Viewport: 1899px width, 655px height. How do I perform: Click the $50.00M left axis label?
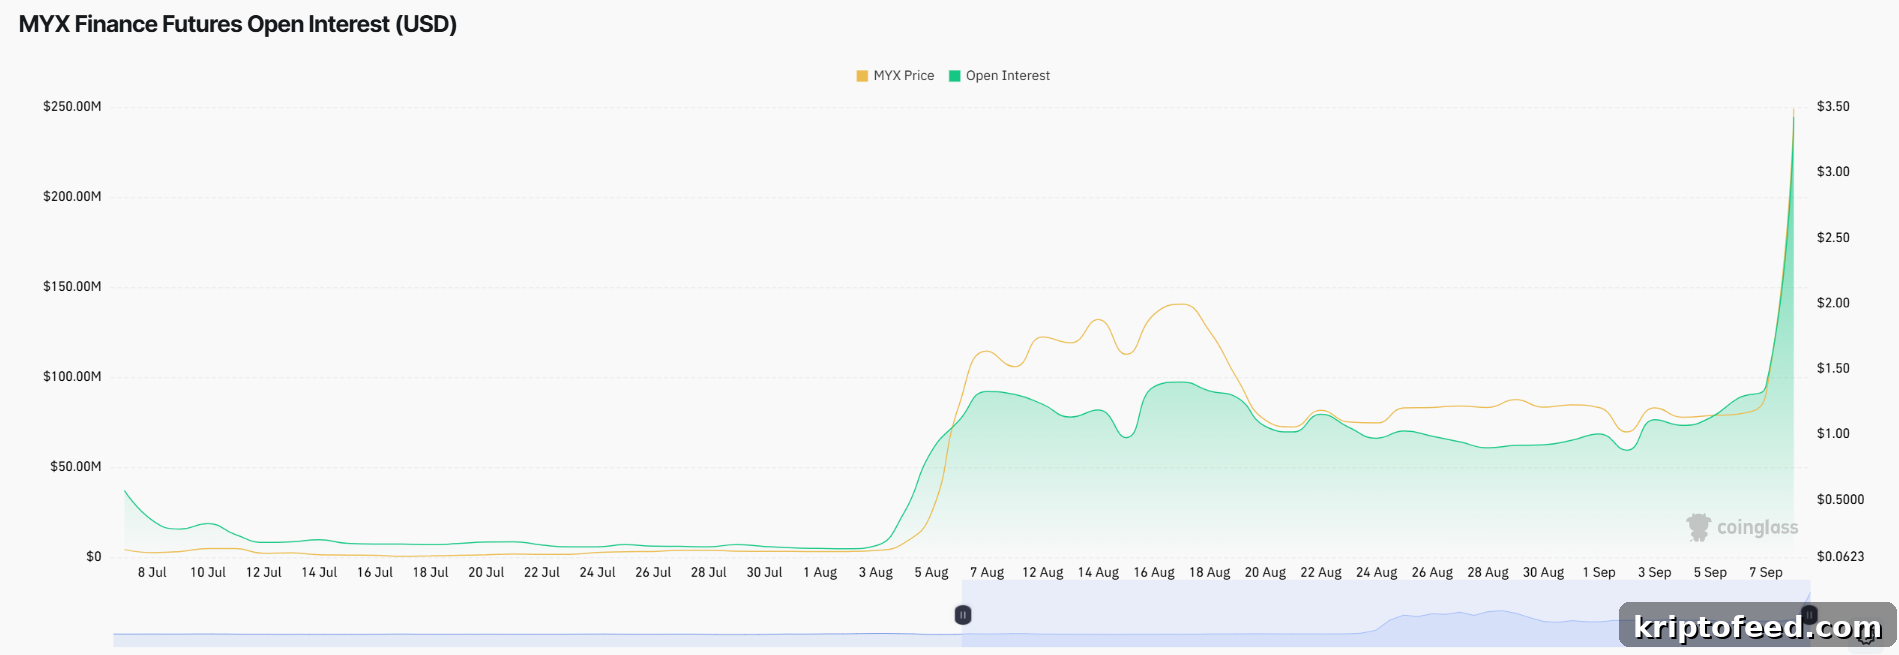tap(76, 467)
